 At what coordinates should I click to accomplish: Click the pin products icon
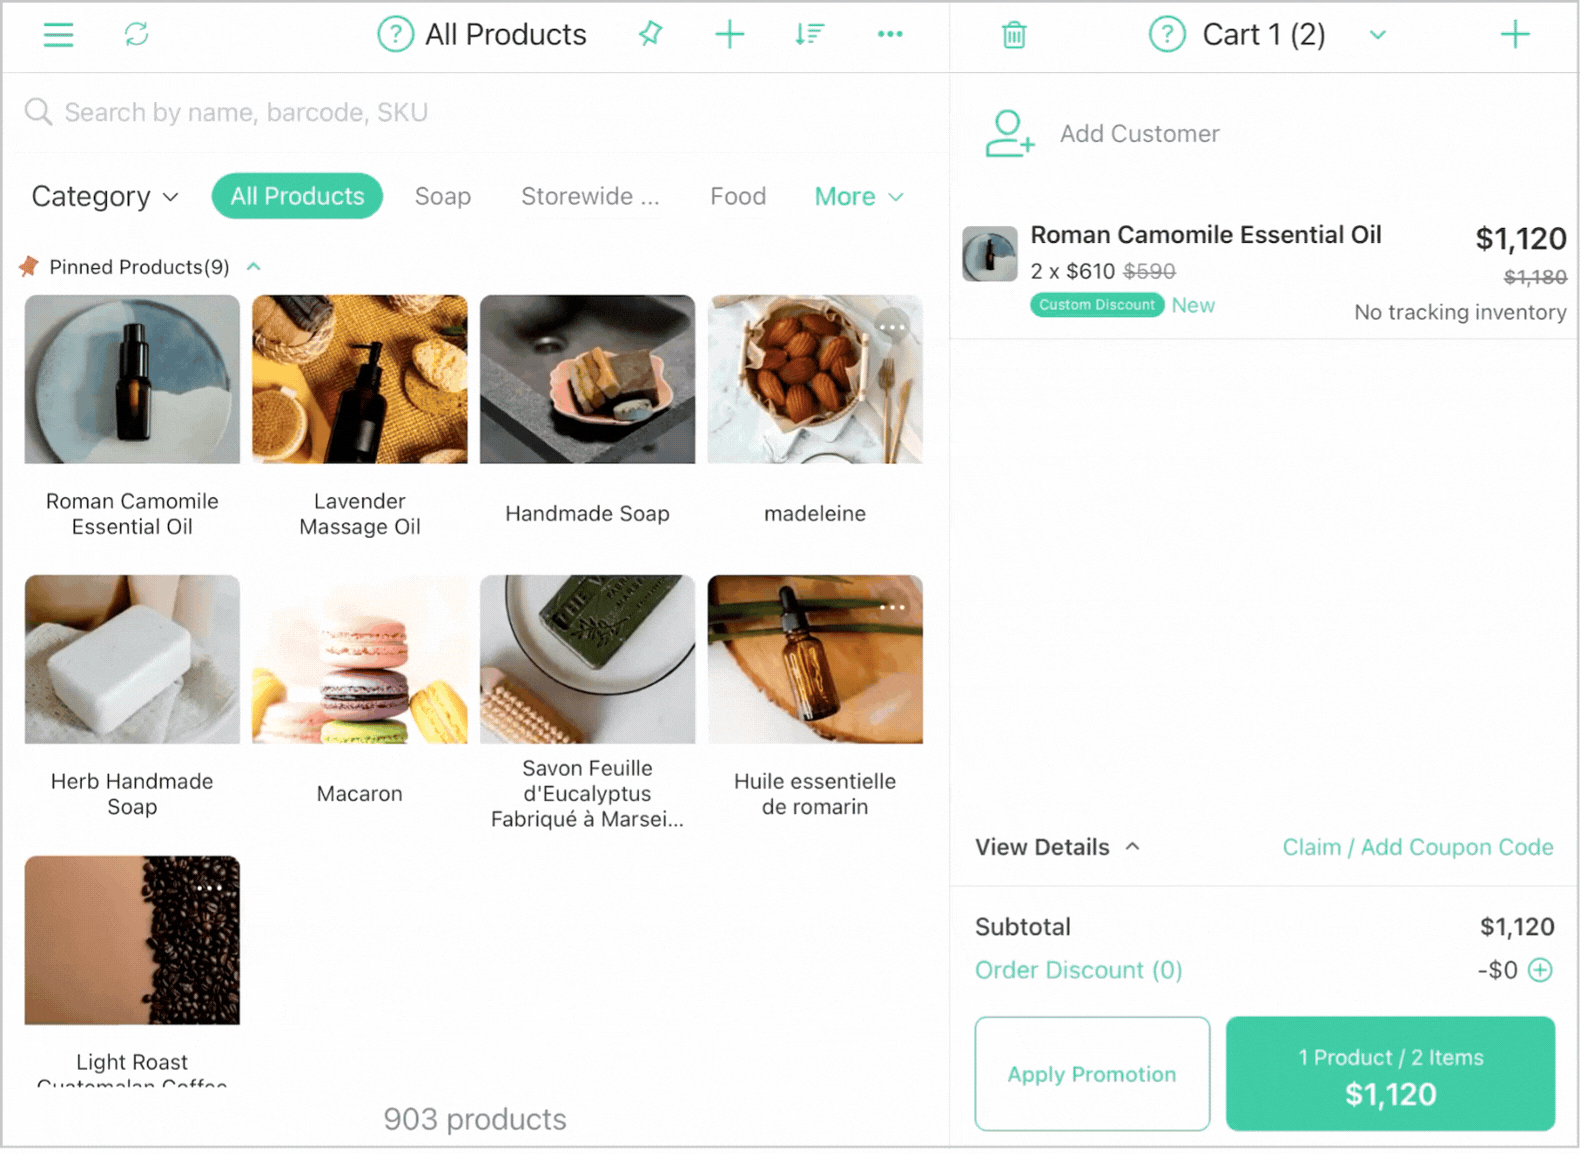(650, 34)
